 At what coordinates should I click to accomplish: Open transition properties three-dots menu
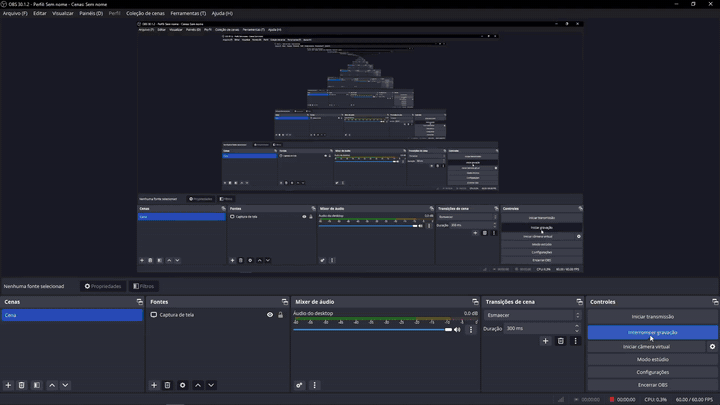(575, 341)
